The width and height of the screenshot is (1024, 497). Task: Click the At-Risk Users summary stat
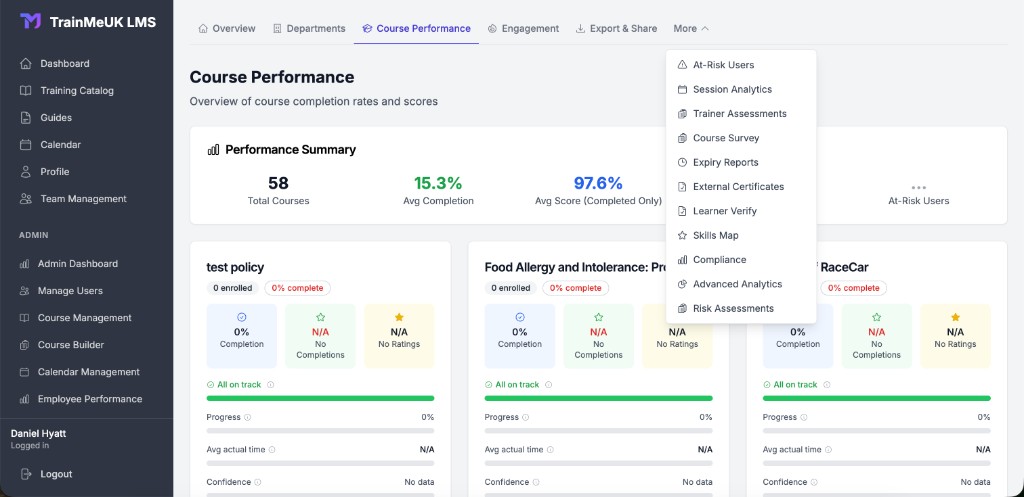coord(918,195)
